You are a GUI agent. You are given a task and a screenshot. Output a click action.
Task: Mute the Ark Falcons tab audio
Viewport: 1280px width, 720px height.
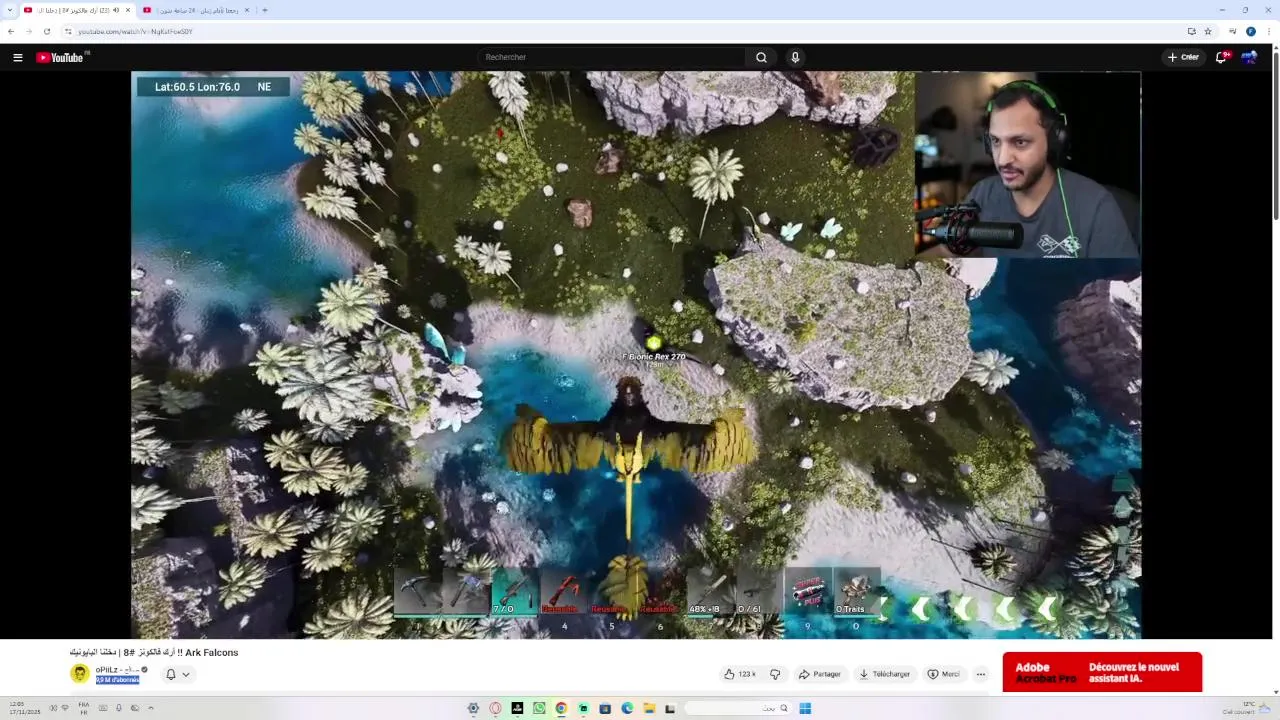[x=115, y=10]
